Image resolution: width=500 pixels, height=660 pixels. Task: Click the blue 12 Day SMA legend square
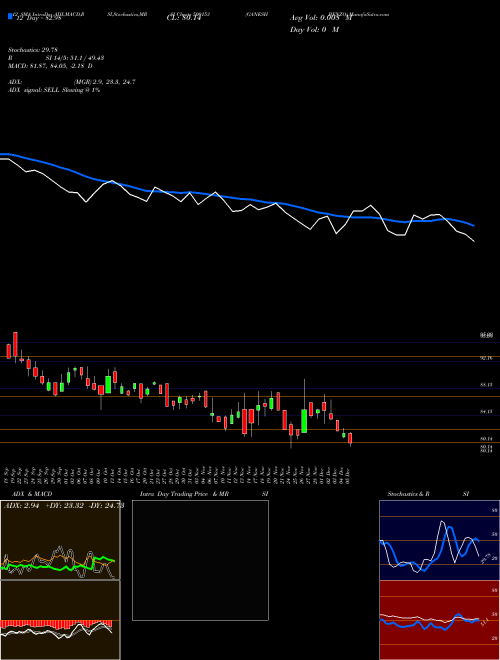(11, 16)
